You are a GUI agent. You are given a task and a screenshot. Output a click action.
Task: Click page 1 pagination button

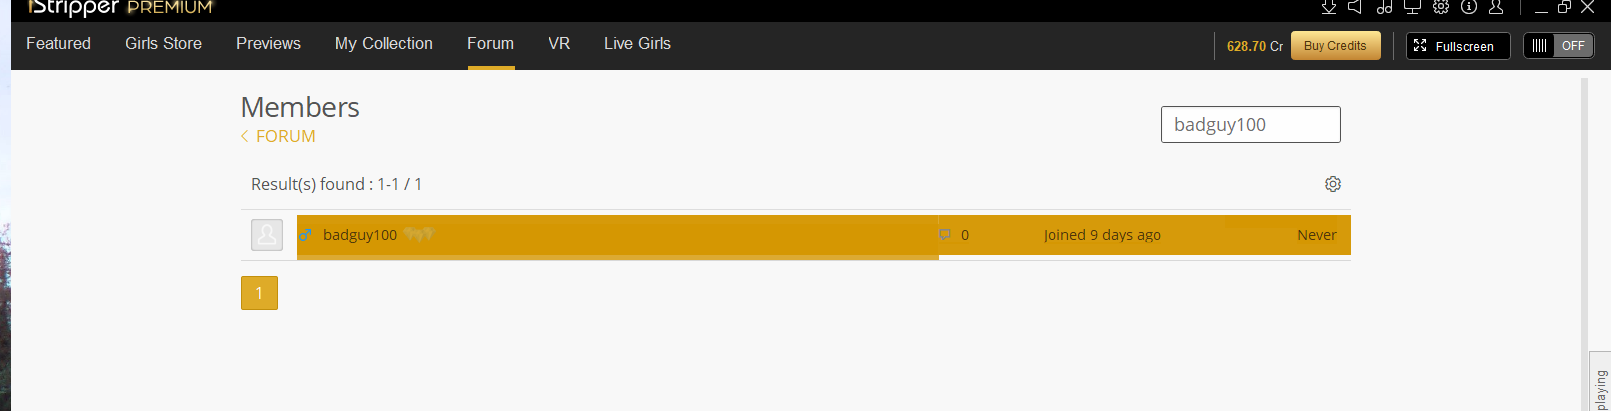[x=259, y=293]
